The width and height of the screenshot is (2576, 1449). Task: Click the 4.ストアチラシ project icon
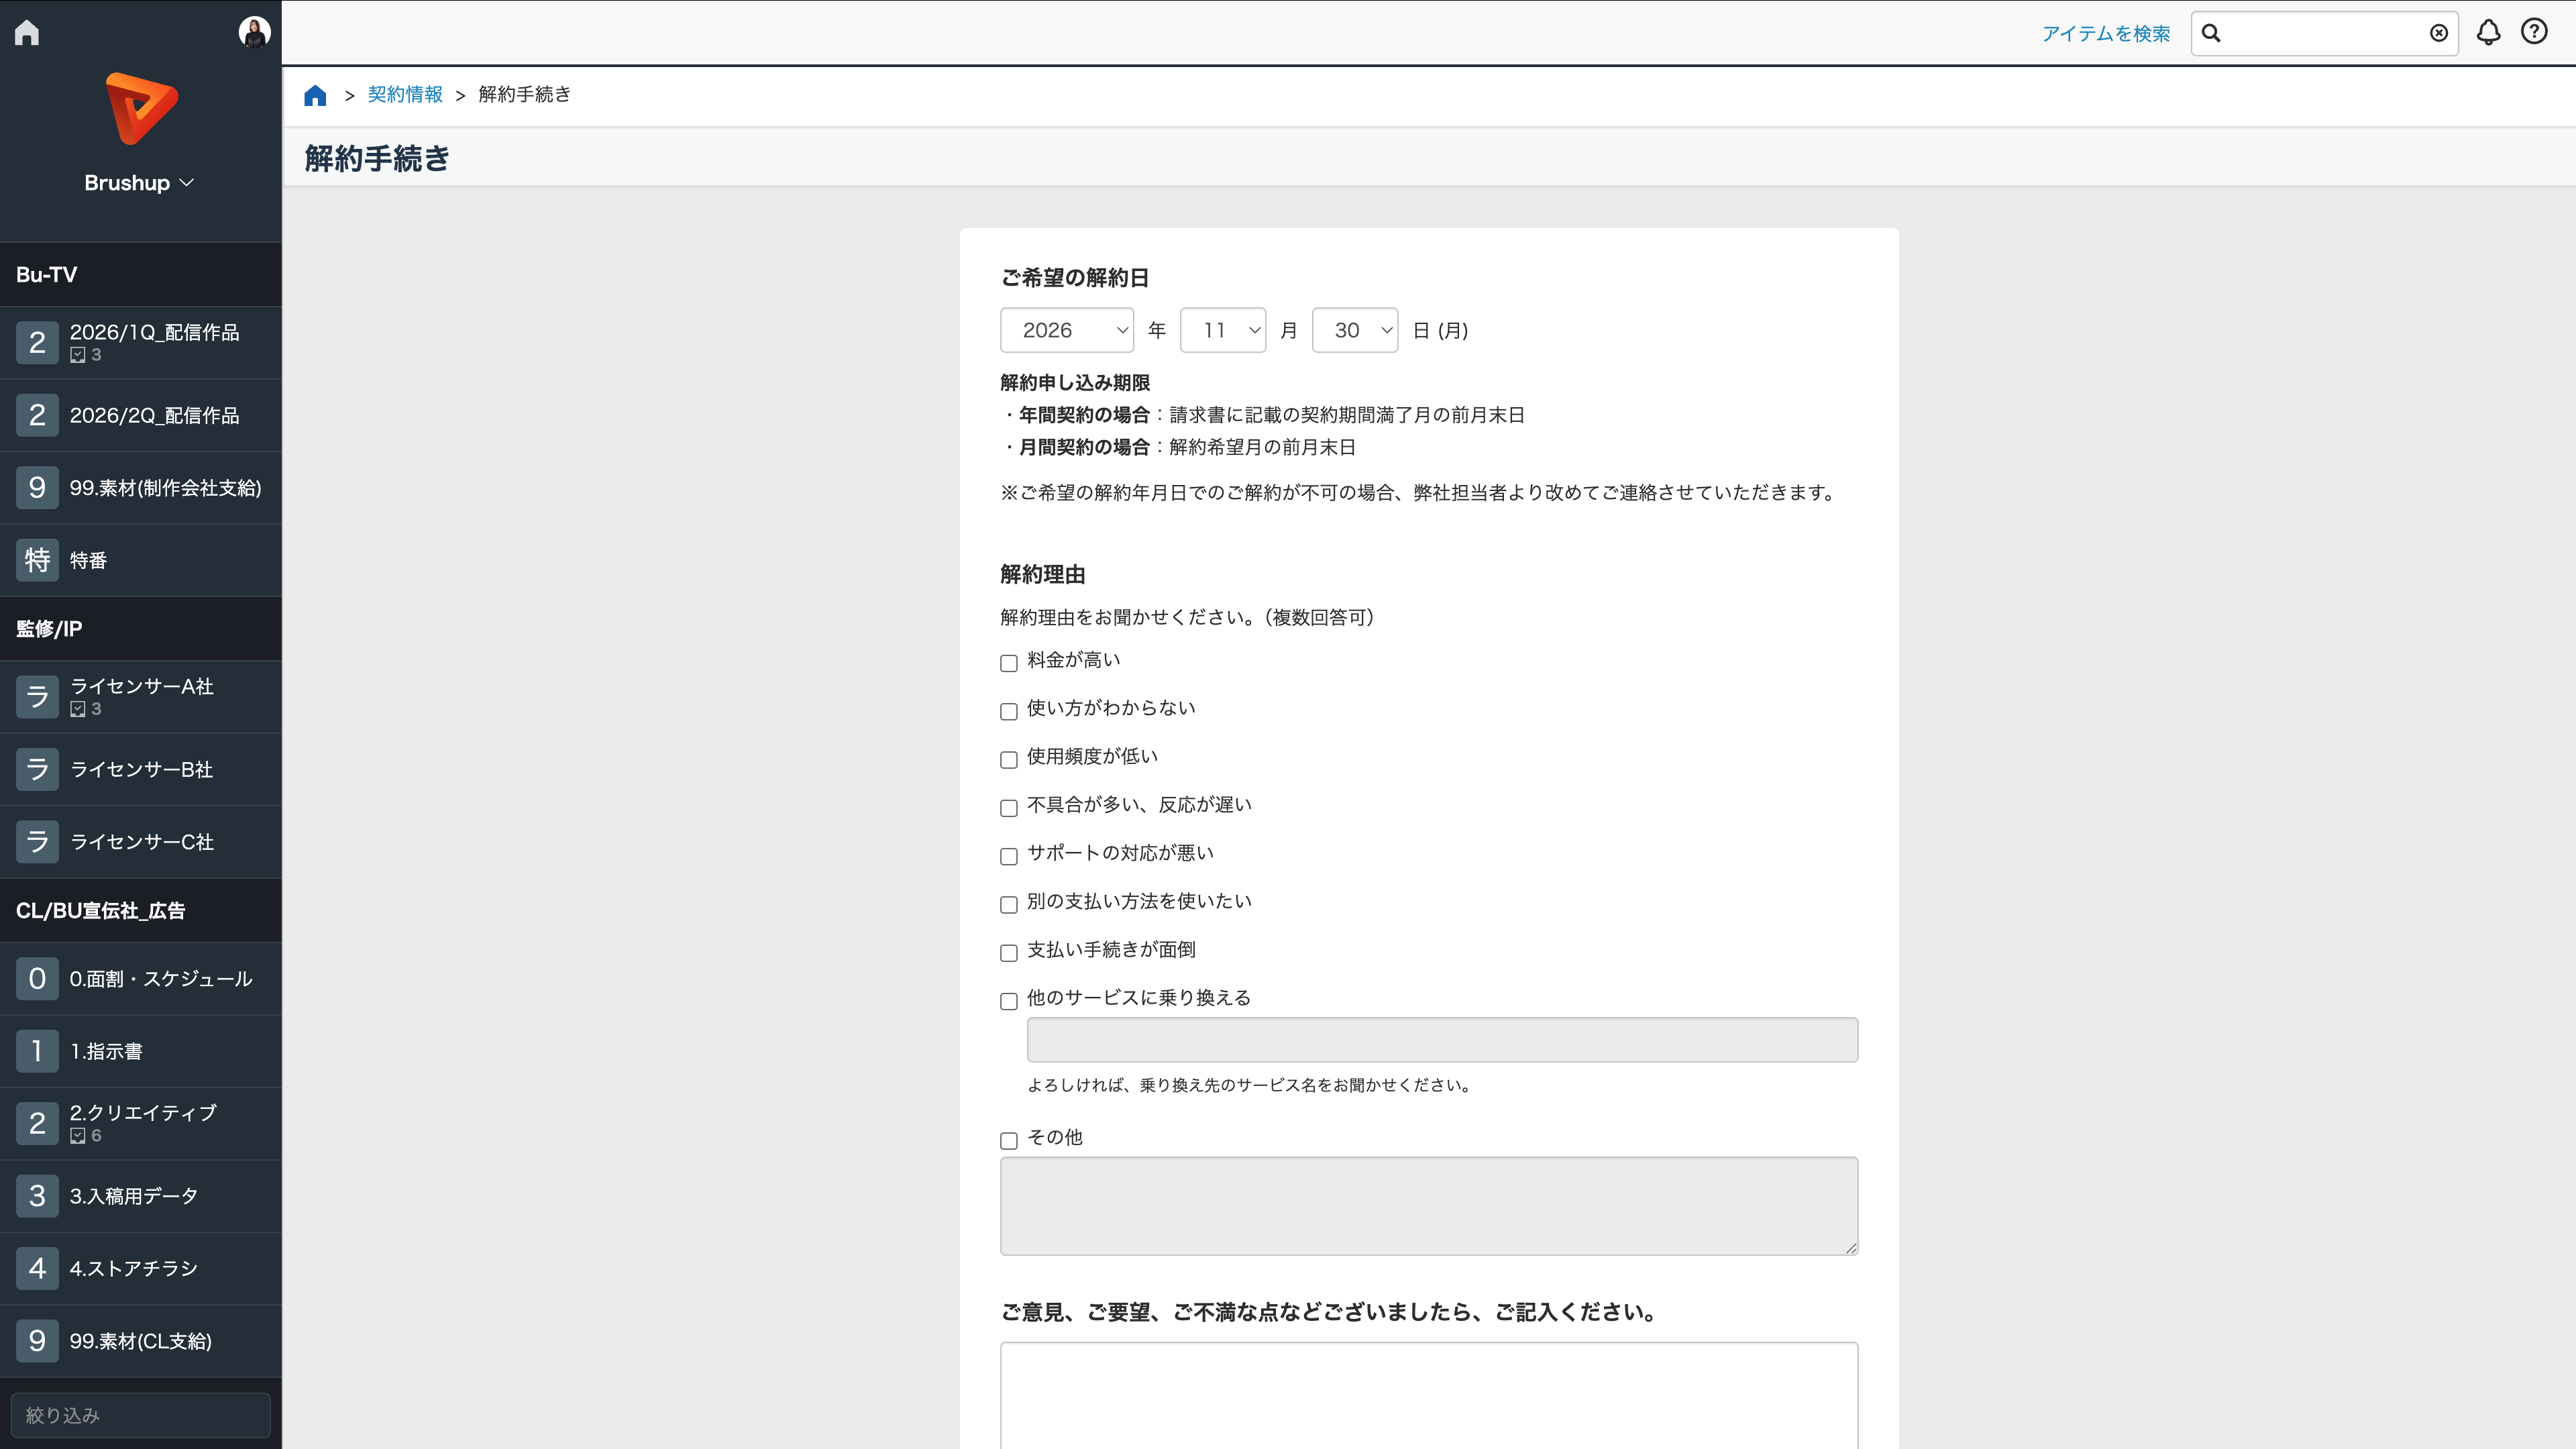(37, 1268)
